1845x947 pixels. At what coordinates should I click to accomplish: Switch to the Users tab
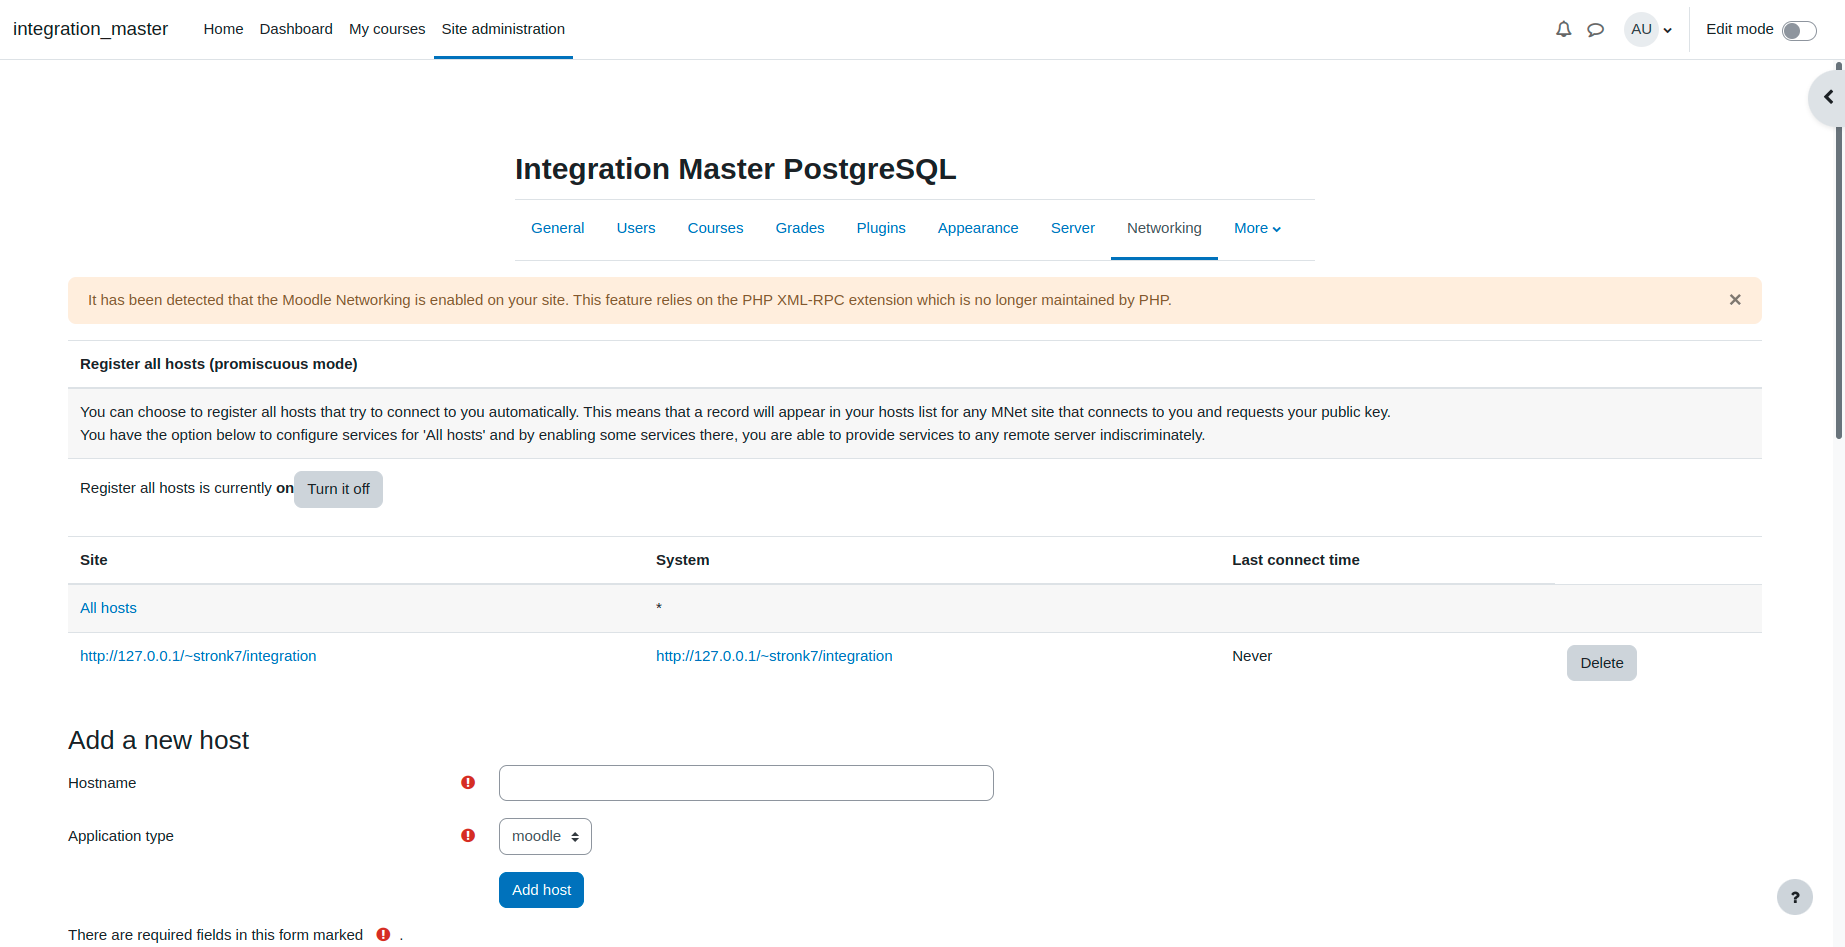click(636, 228)
